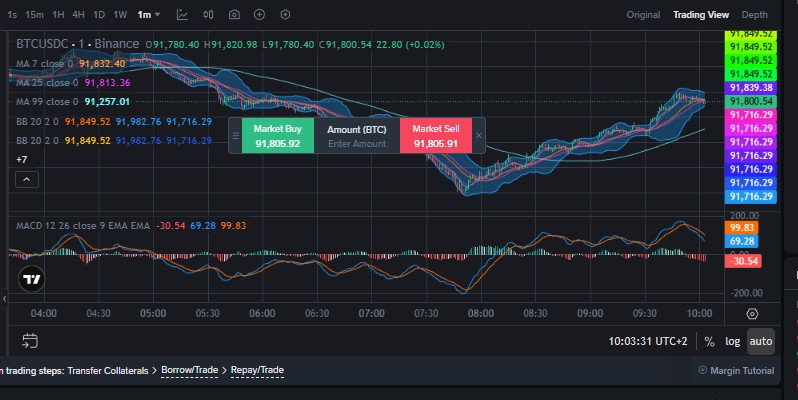
Task: Select the MA 25 close indicator legend
Action: pyautogui.click(x=47, y=82)
